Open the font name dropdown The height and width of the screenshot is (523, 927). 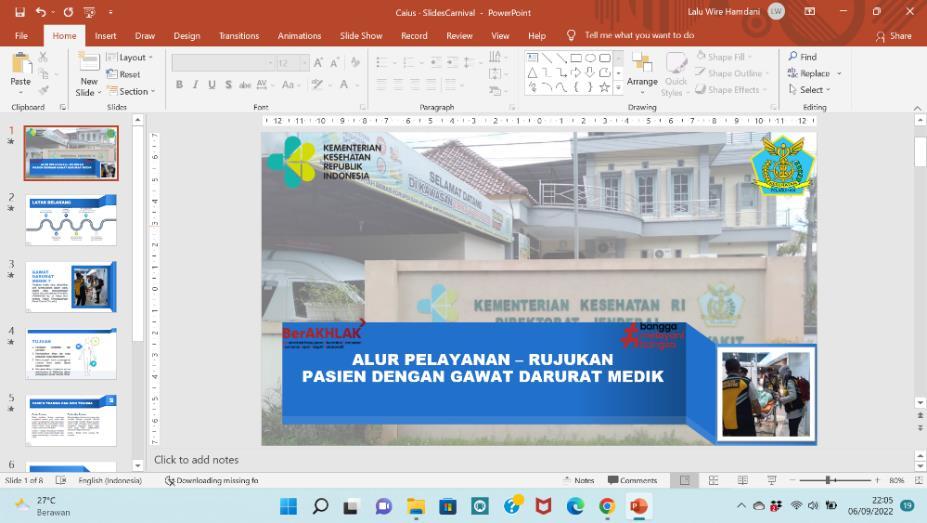(270, 62)
